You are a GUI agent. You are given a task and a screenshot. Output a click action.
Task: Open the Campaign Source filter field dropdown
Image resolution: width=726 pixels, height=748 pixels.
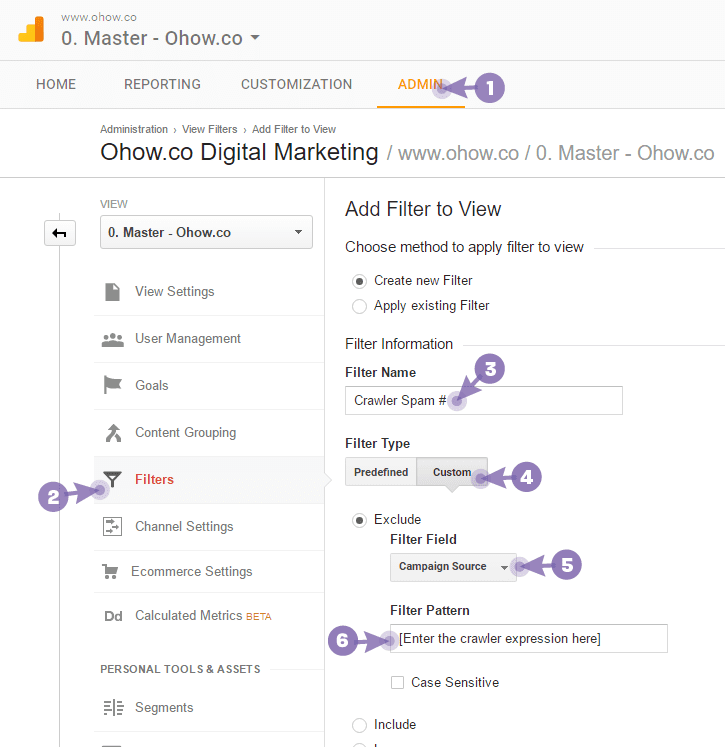(453, 567)
